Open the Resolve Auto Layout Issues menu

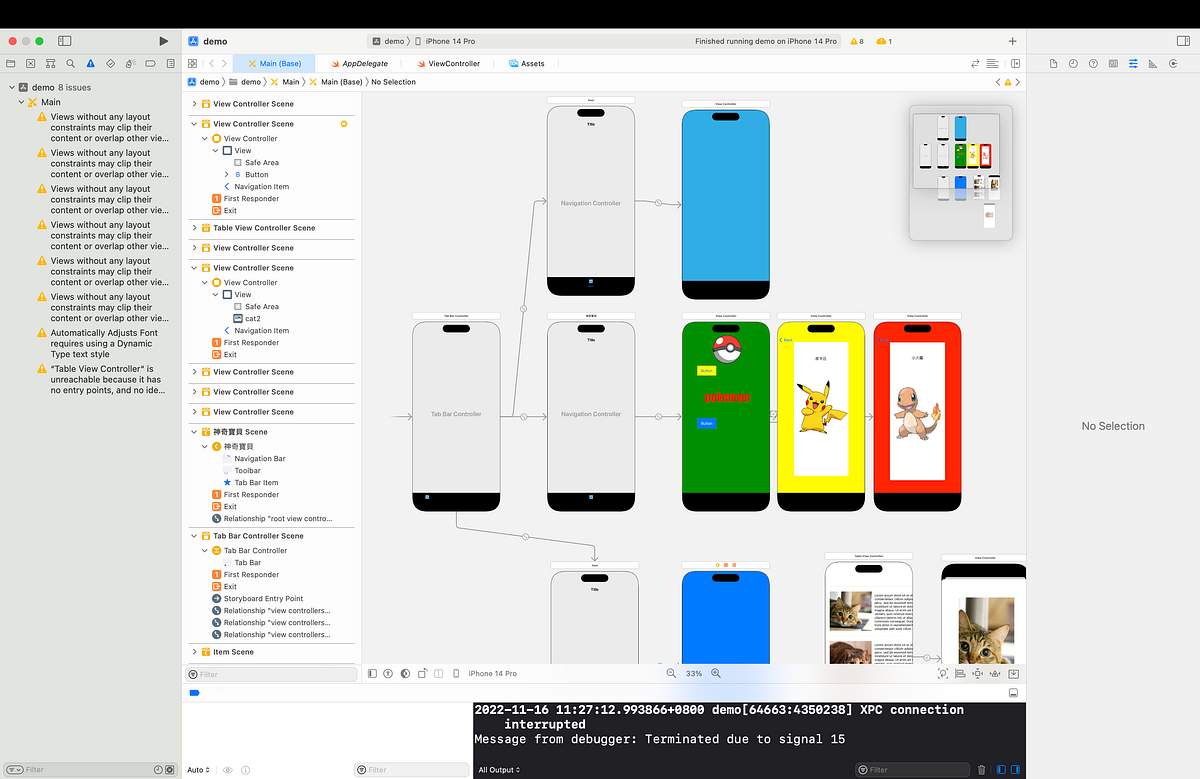(x=995, y=673)
